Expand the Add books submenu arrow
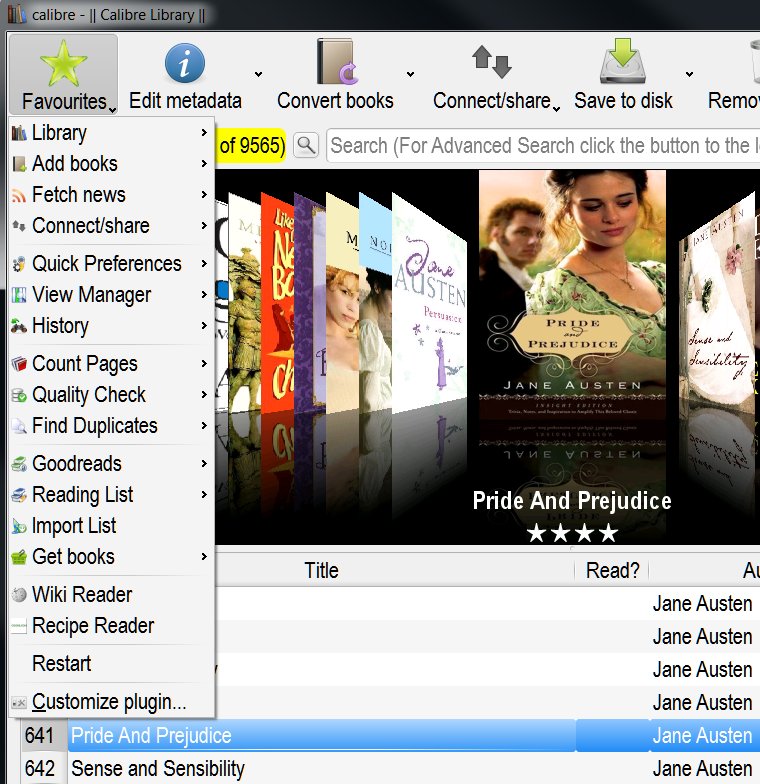The height and width of the screenshot is (784, 760). [x=204, y=164]
